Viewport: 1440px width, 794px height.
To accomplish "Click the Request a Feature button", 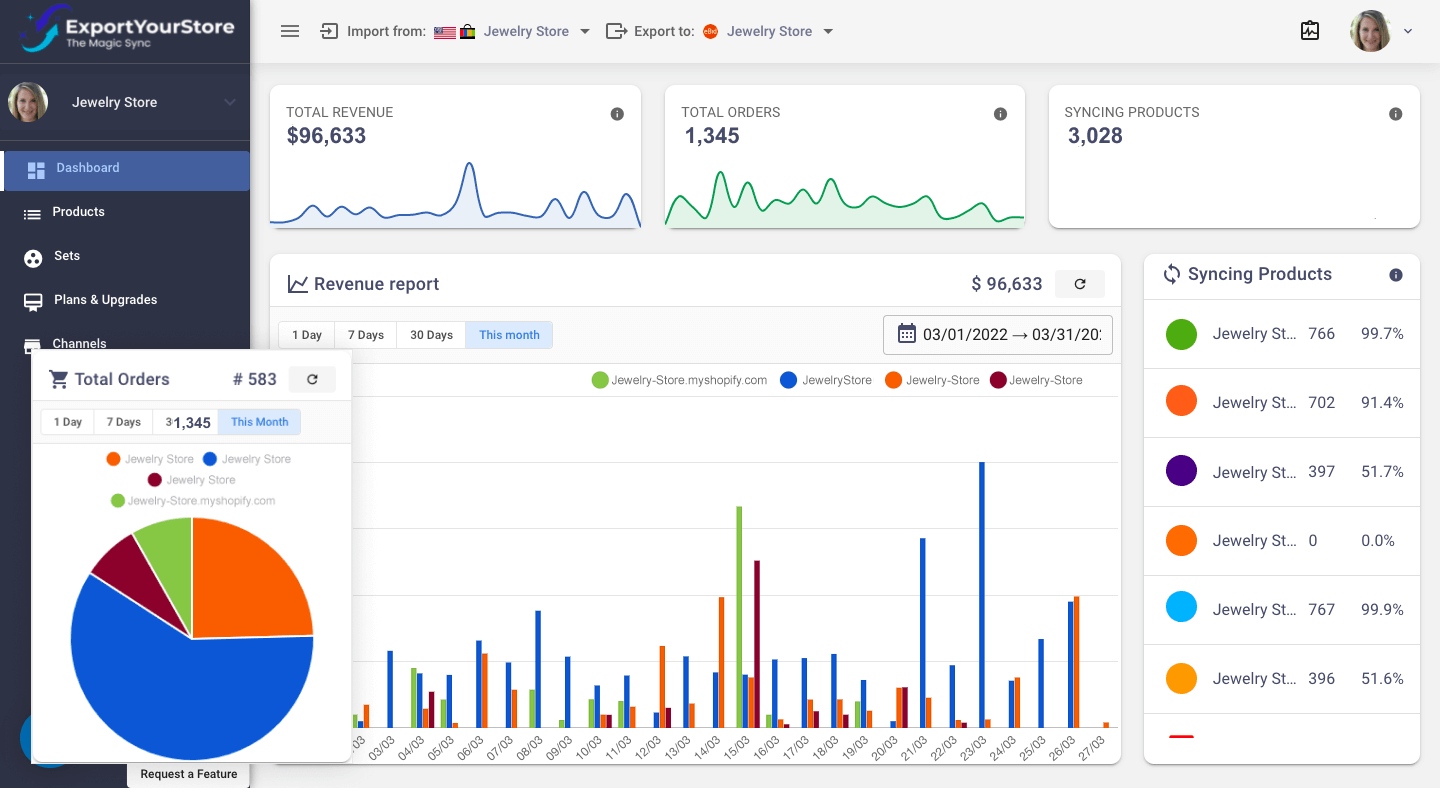I will coord(188,774).
